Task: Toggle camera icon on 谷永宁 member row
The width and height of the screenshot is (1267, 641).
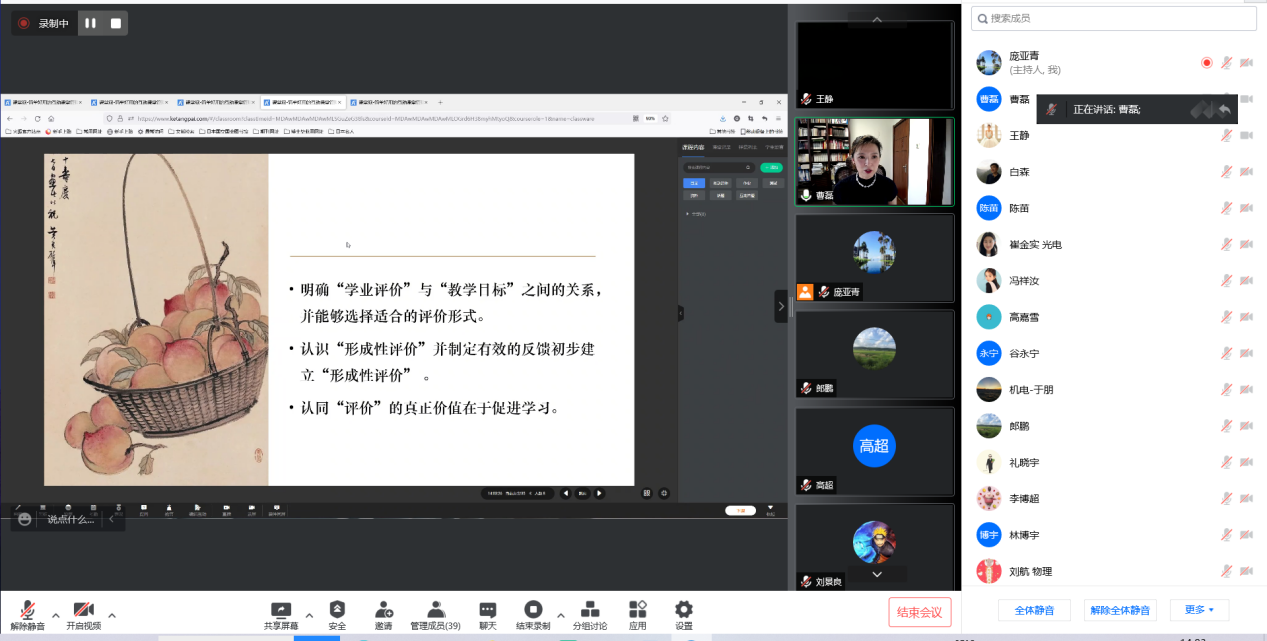Action: [x=1246, y=353]
